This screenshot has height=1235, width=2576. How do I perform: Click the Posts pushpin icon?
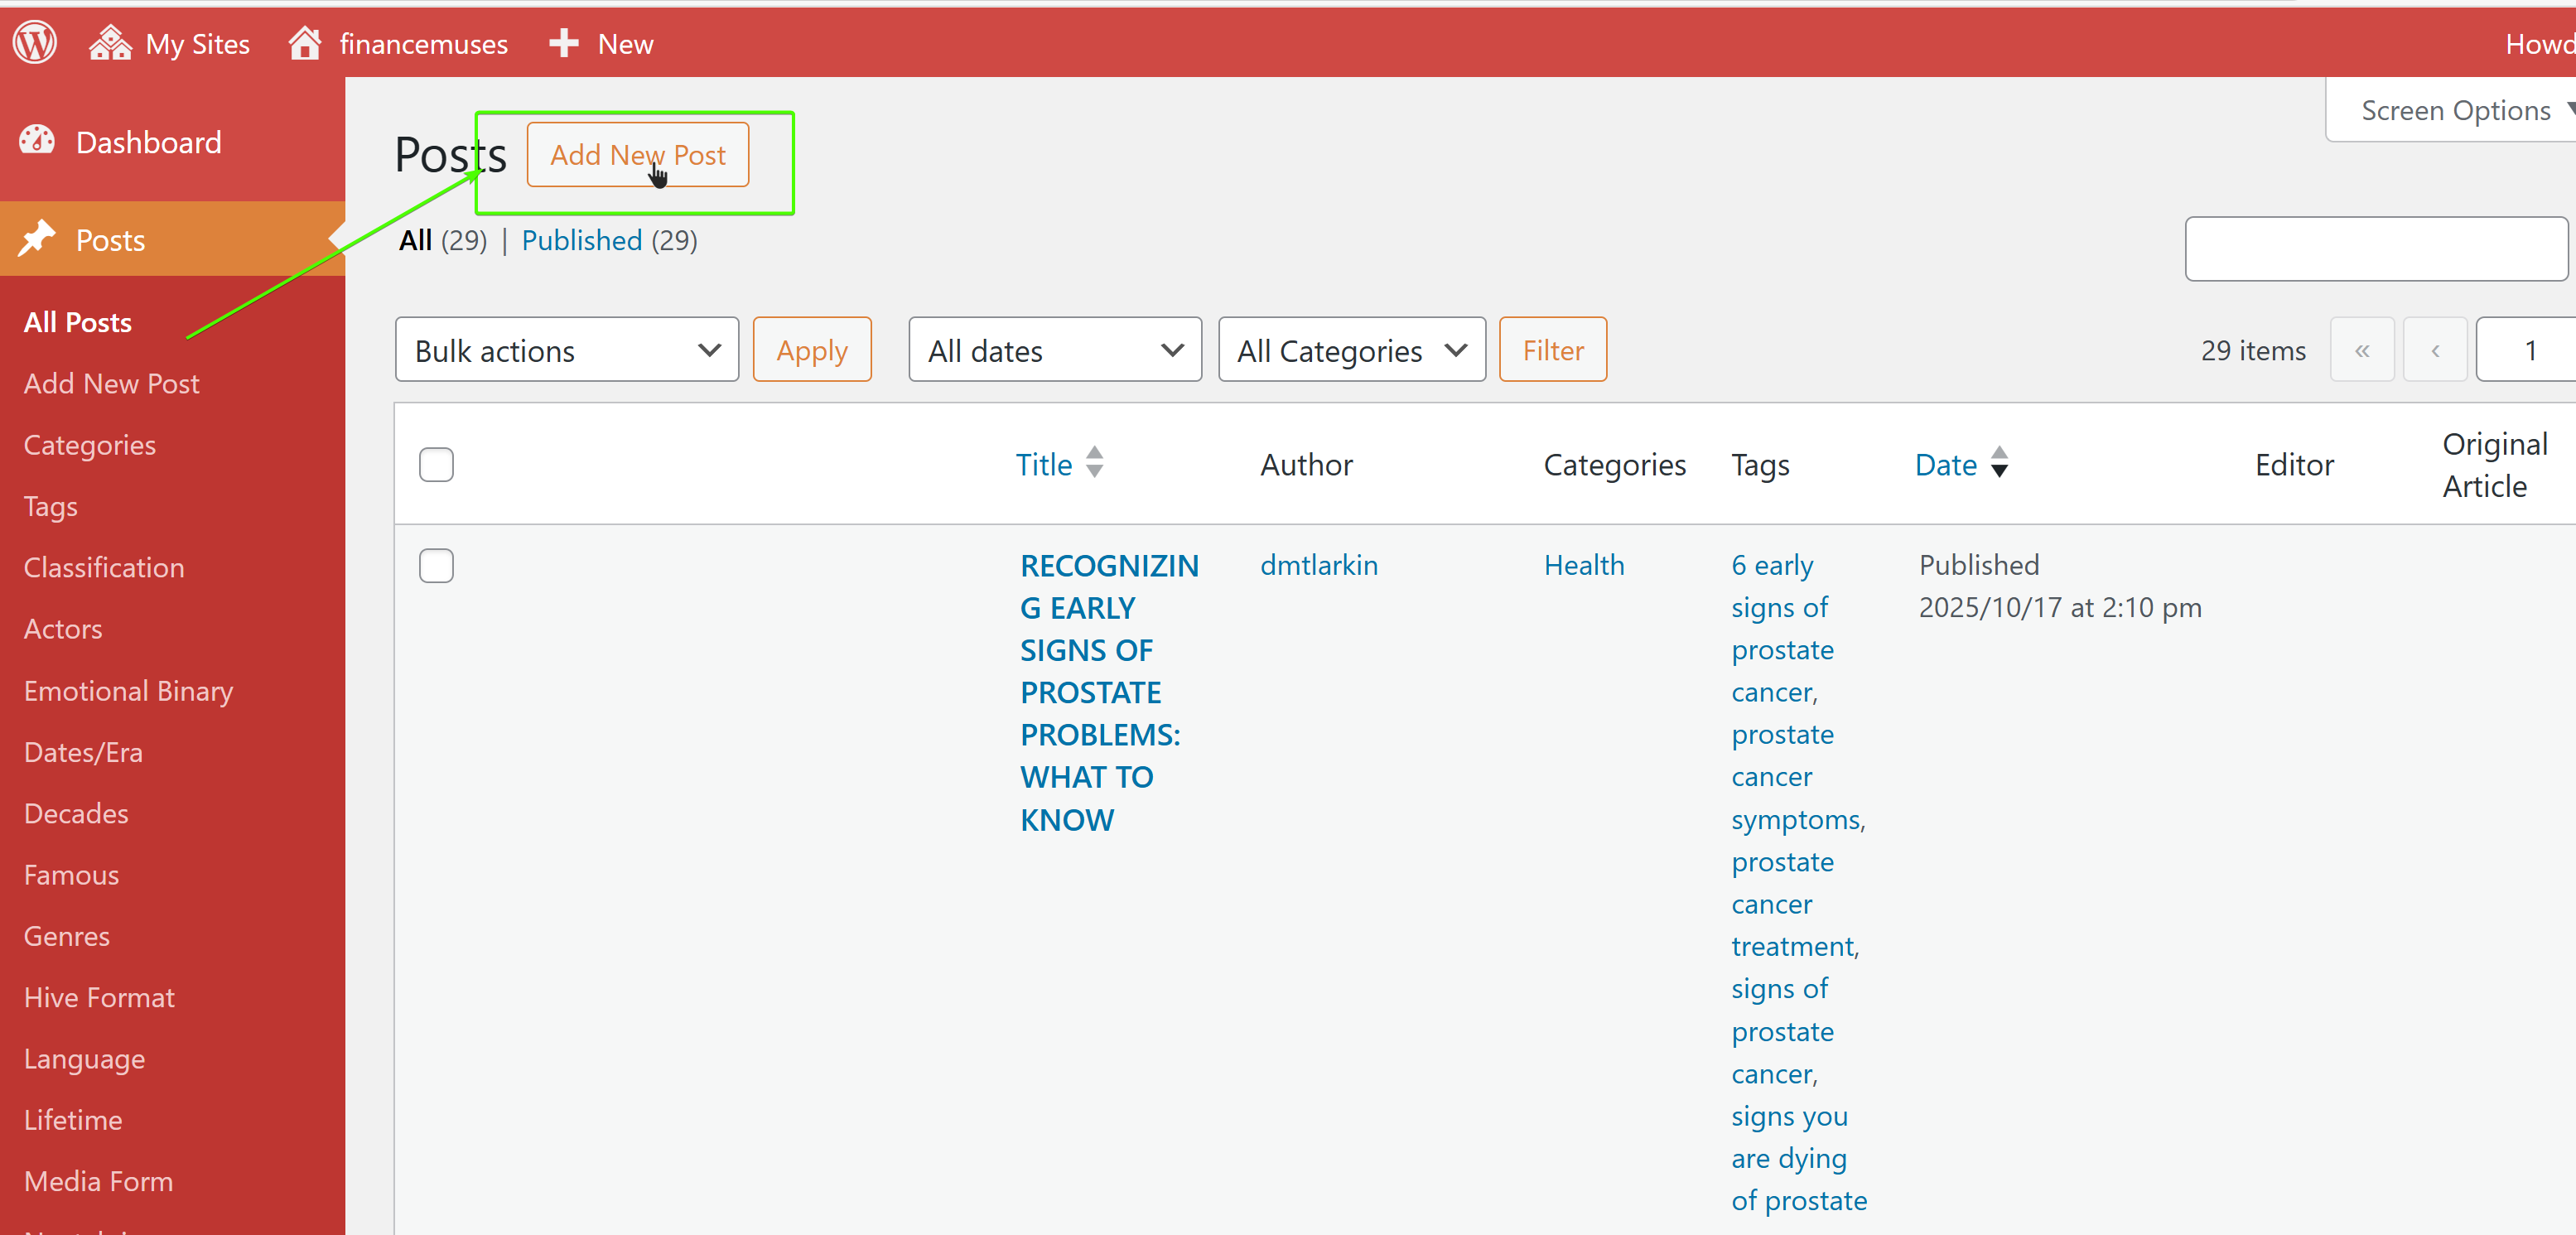click(38, 239)
